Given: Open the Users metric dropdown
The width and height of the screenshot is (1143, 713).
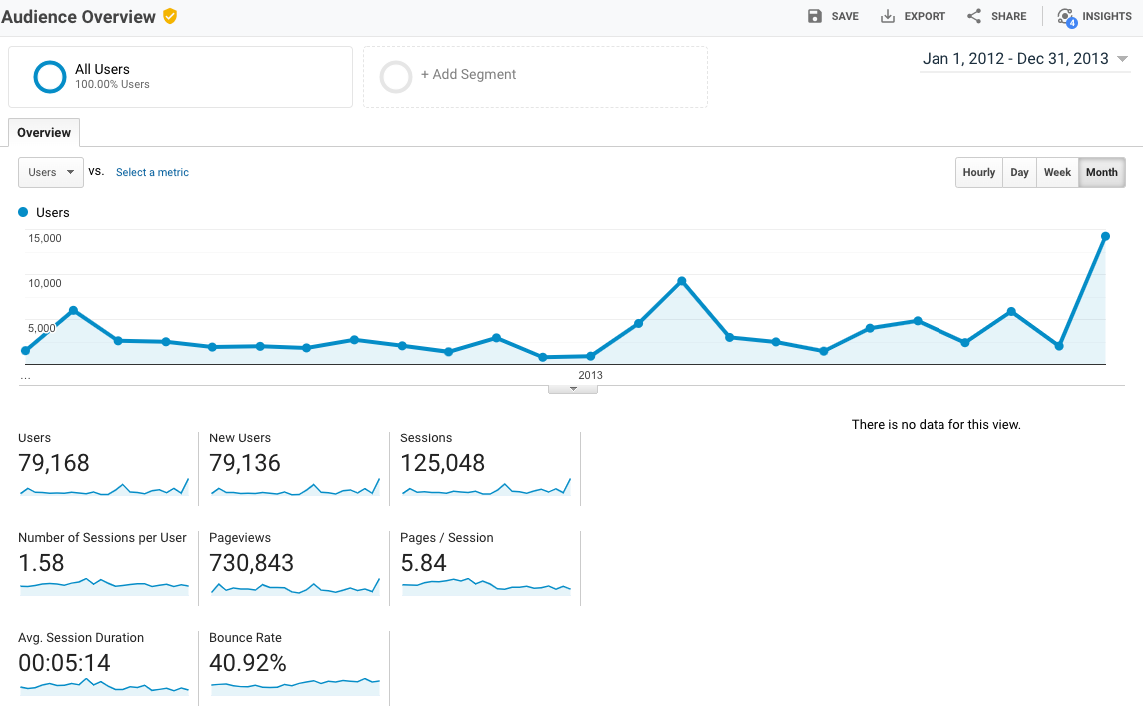Looking at the screenshot, I should tap(51, 172).
